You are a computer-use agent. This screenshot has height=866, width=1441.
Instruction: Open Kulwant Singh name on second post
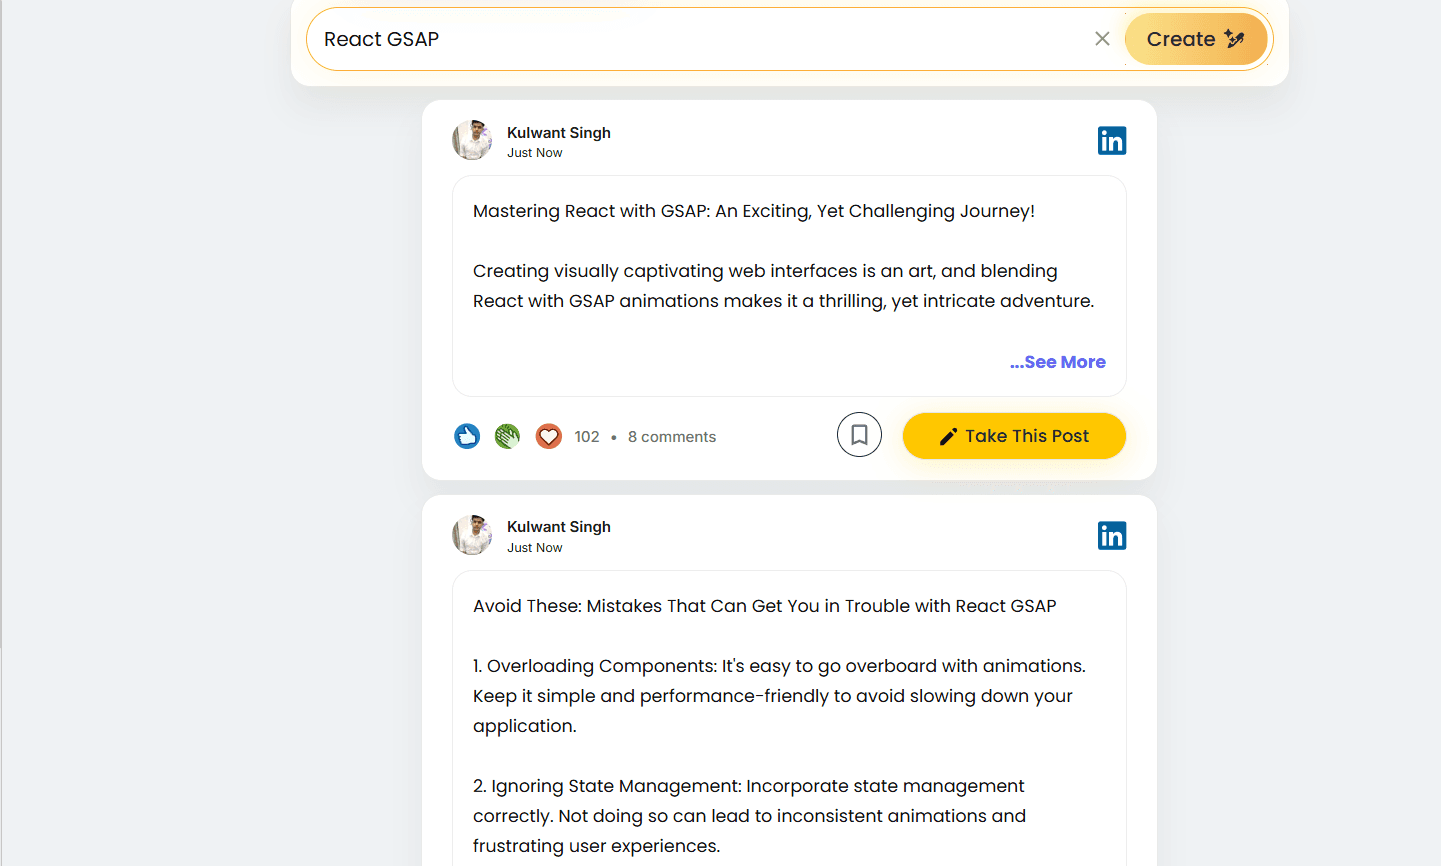click(559, 527)
